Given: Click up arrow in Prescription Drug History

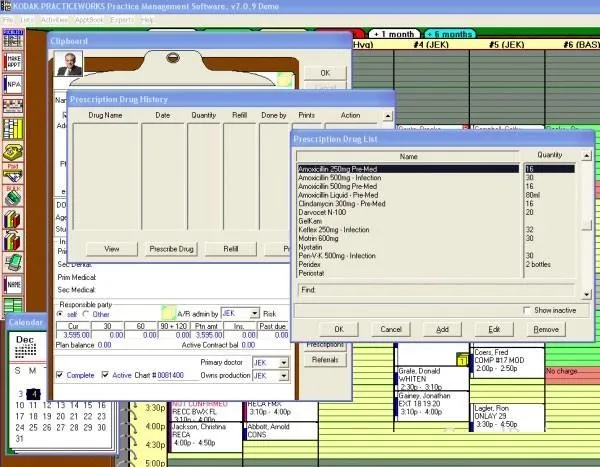Looking at the screenshot, I should pyautogui.click(x=388, y=116).
